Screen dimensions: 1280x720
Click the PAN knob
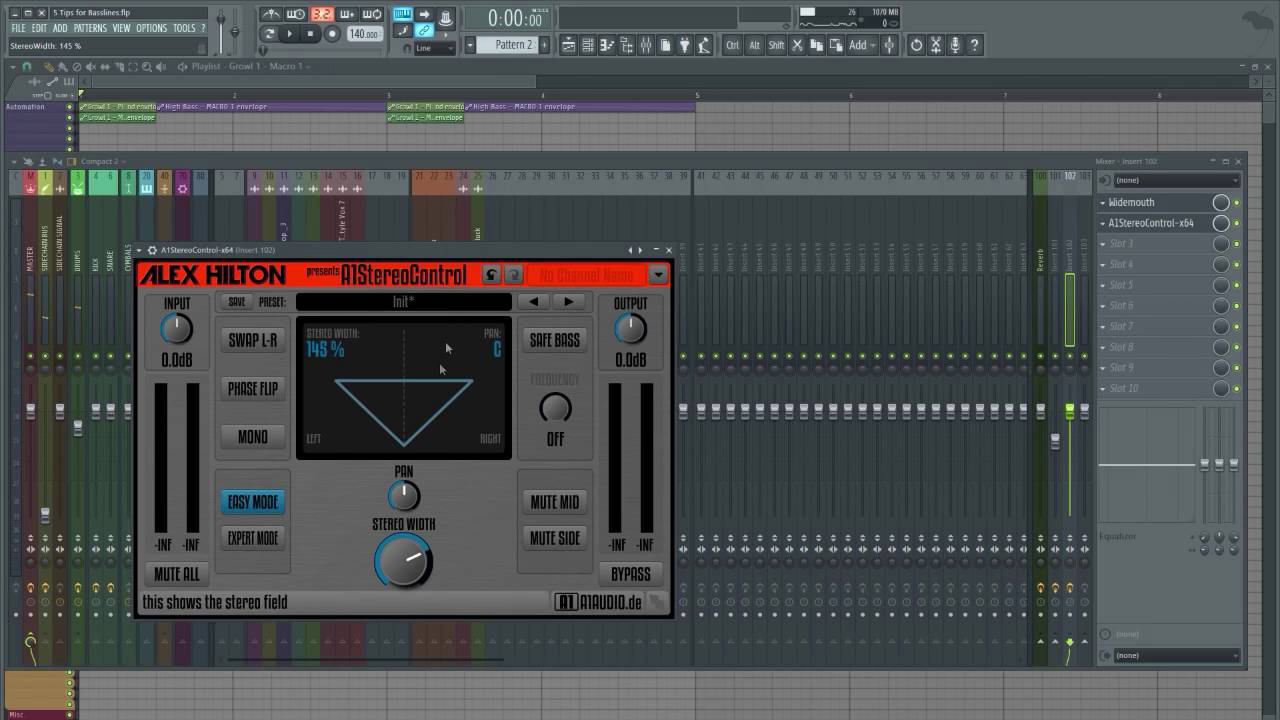tap(403, 495)
